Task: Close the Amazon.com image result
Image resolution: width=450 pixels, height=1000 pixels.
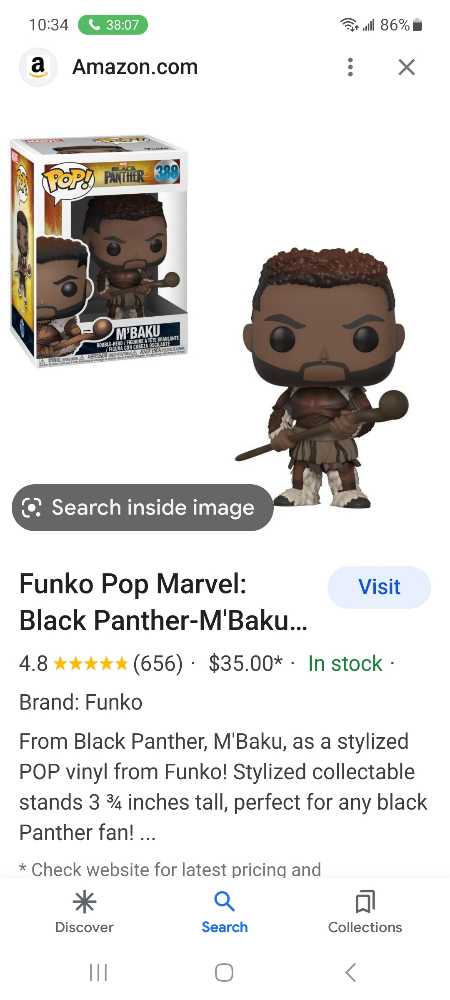Action: 406,67
